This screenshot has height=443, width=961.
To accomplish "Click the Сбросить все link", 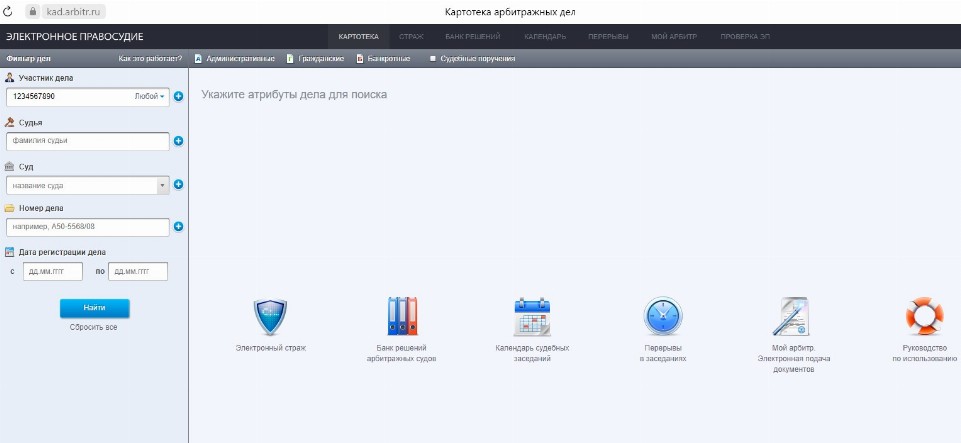I will click(x=93, y=327).
